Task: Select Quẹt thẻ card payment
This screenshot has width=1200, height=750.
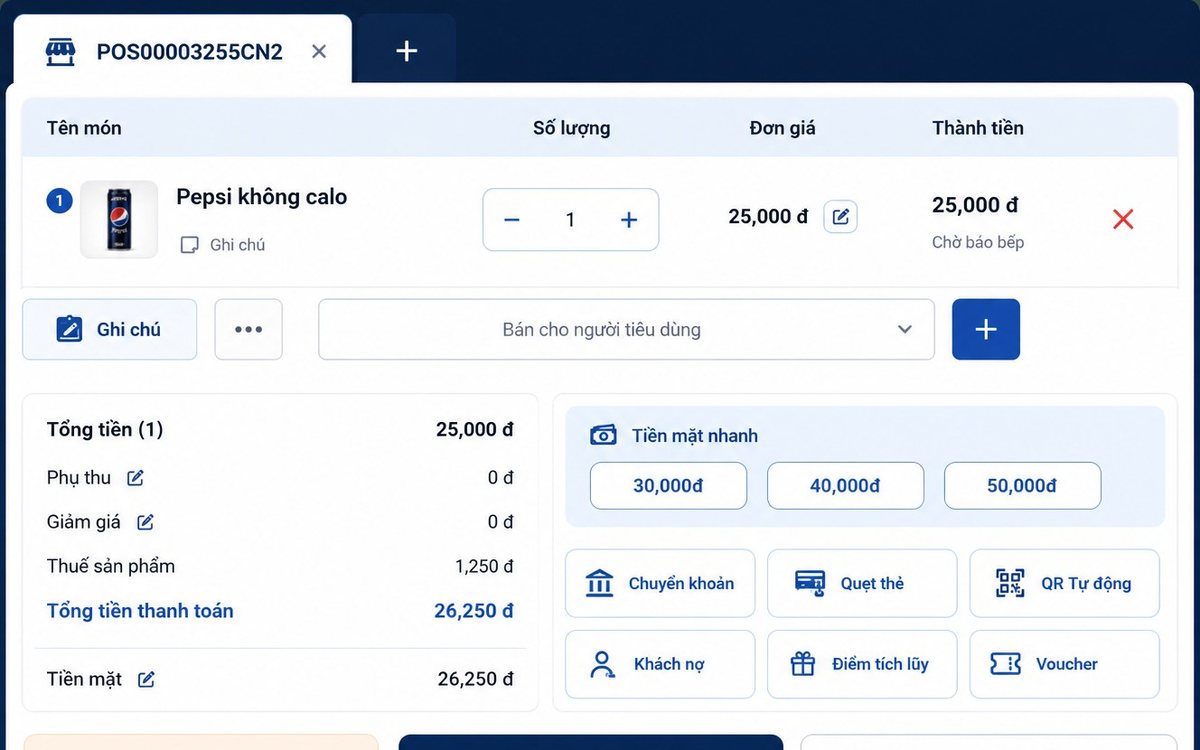Action: coord(862,583)
